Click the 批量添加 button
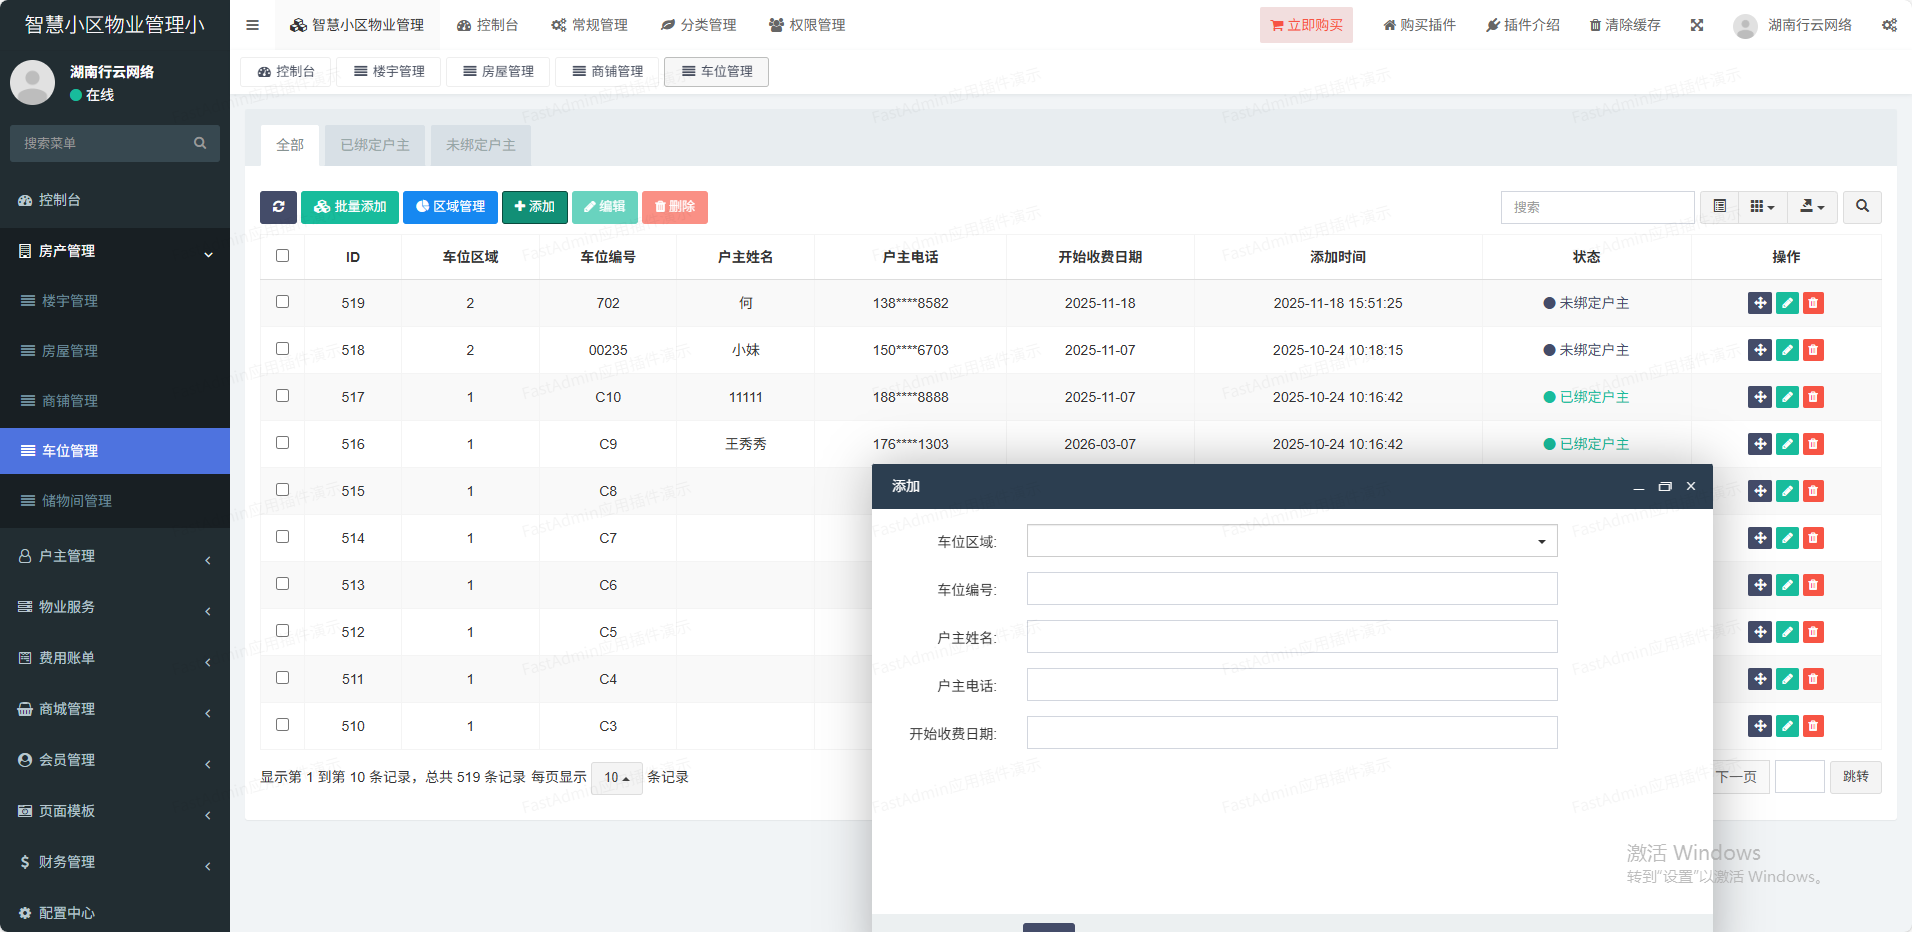 [x=350, y=207]
